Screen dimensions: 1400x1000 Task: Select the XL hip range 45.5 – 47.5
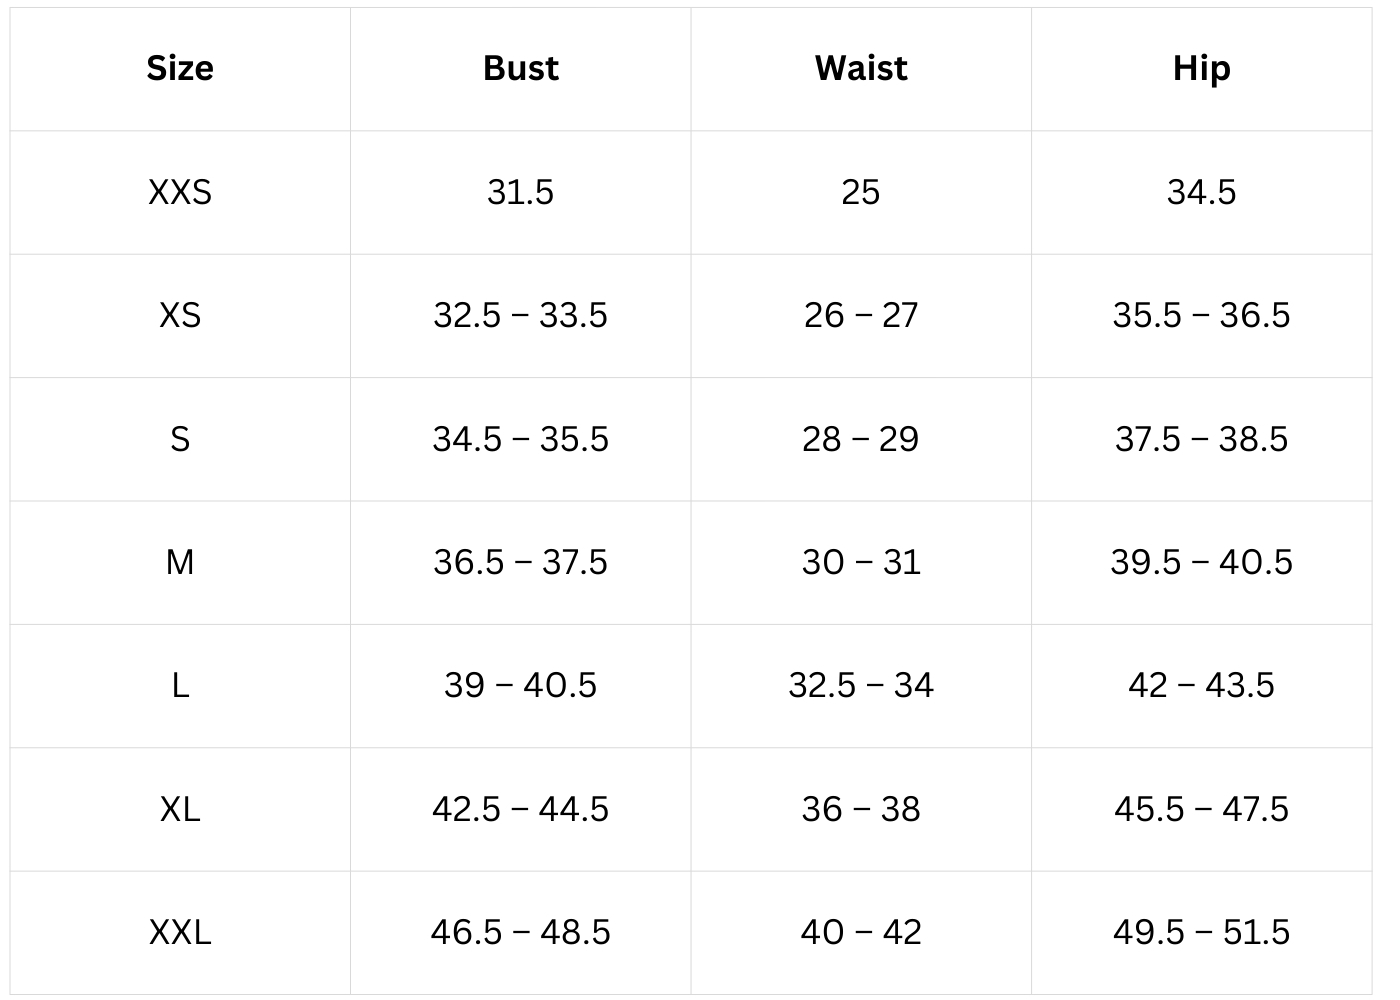pos(1201,809)
